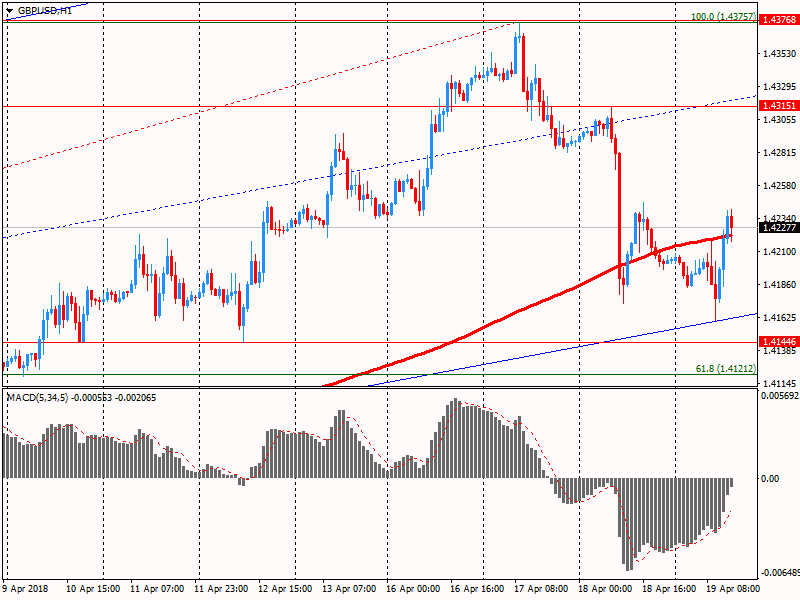
Task: Select the solid blue rising trend line
Action: [561, 350]
